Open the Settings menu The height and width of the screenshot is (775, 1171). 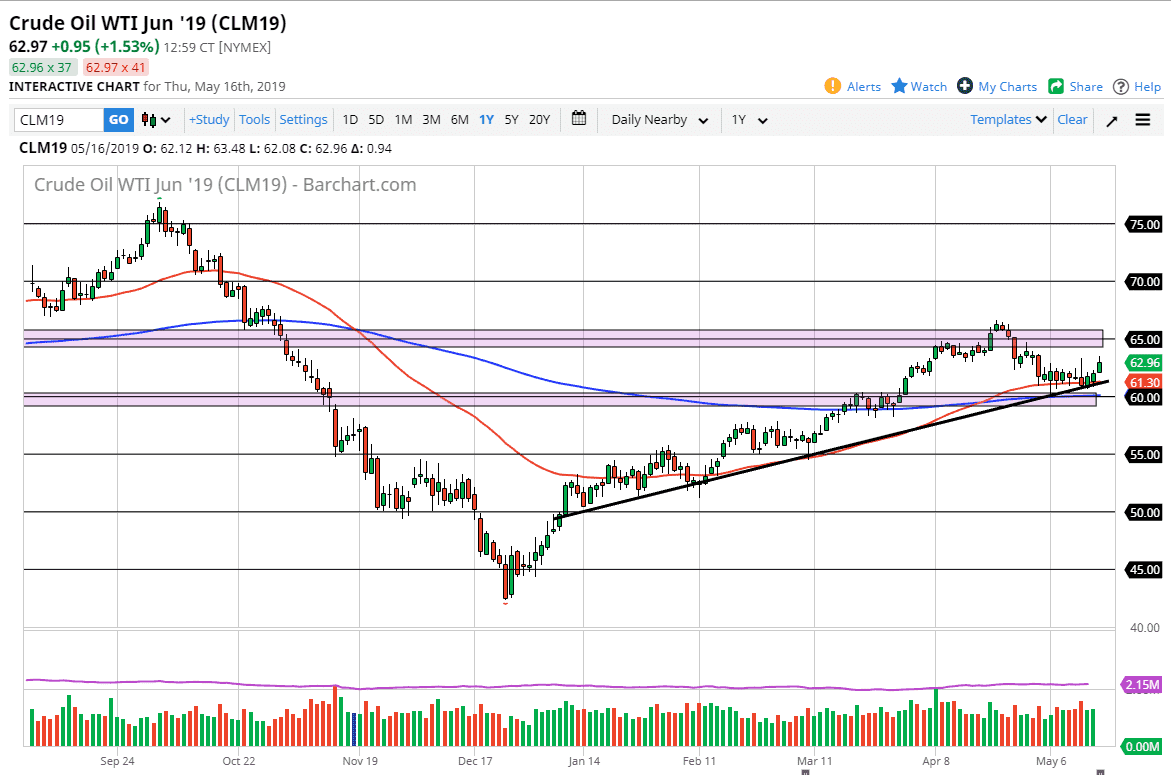[x=303, y=119]
